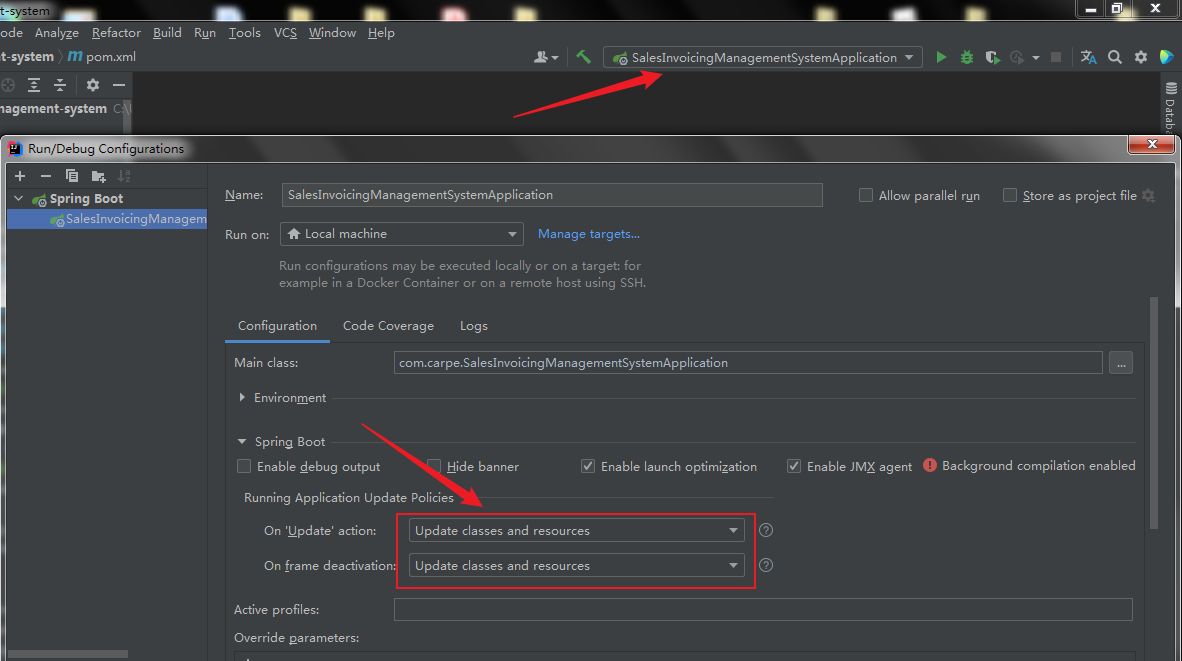Click the Main class input field
This screenshot has height=661, width=1182.
(x=748, y=363)
